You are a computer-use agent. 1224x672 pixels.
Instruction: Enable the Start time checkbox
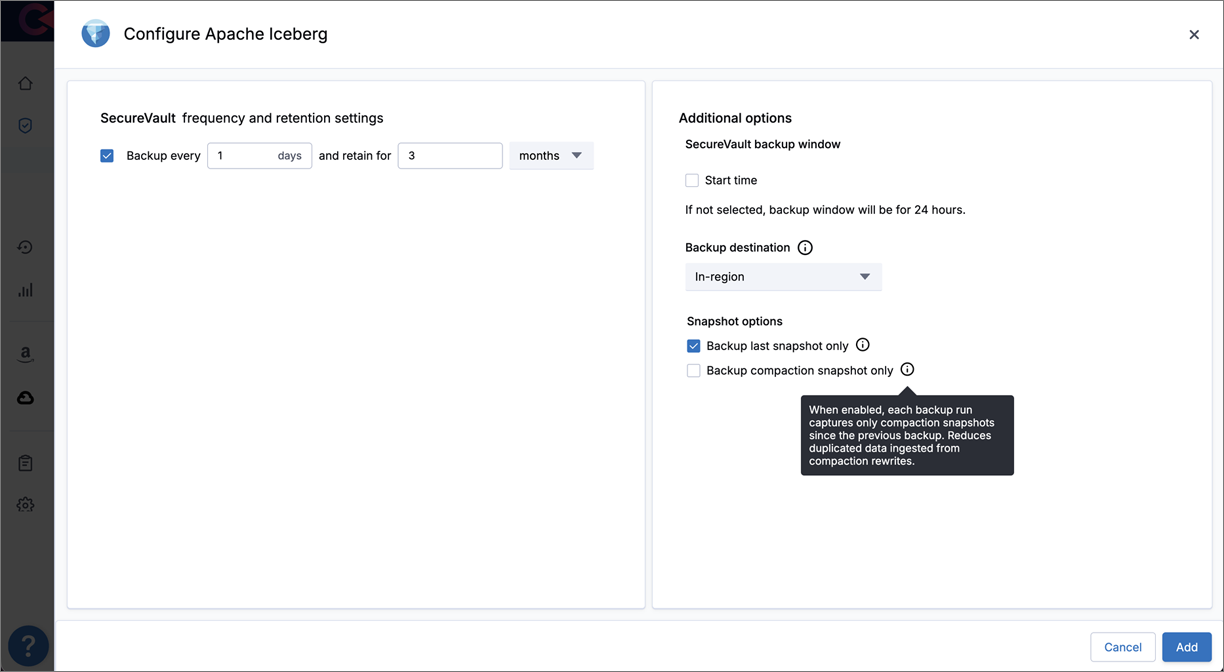tap(692, 181)
